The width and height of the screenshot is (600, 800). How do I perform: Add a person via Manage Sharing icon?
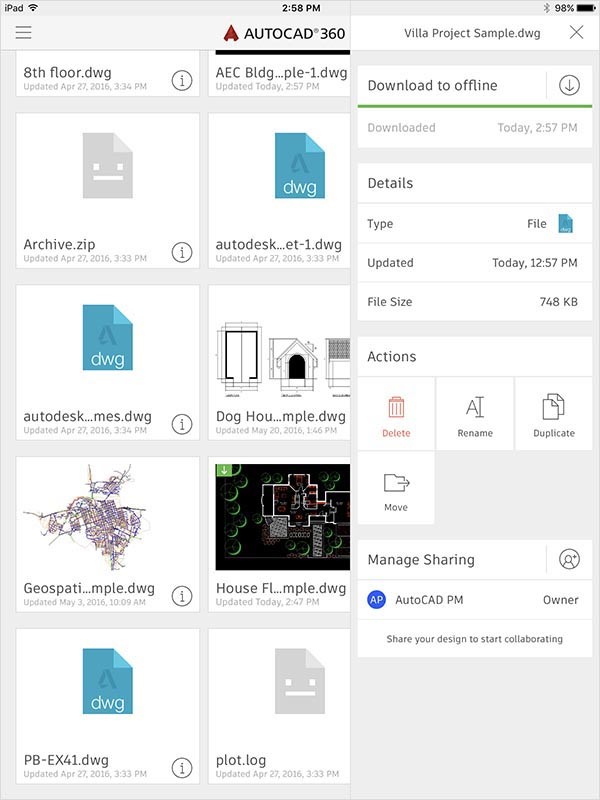point(569,559)
